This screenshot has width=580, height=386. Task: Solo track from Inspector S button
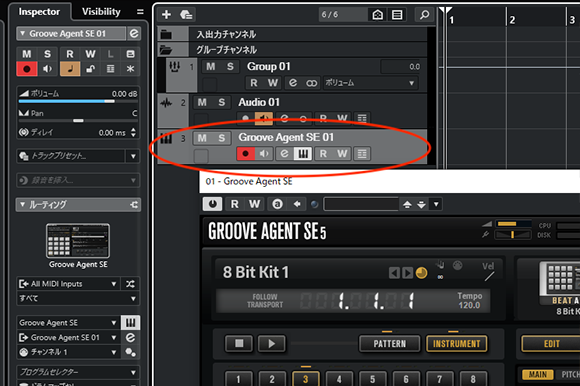point(47,54)
